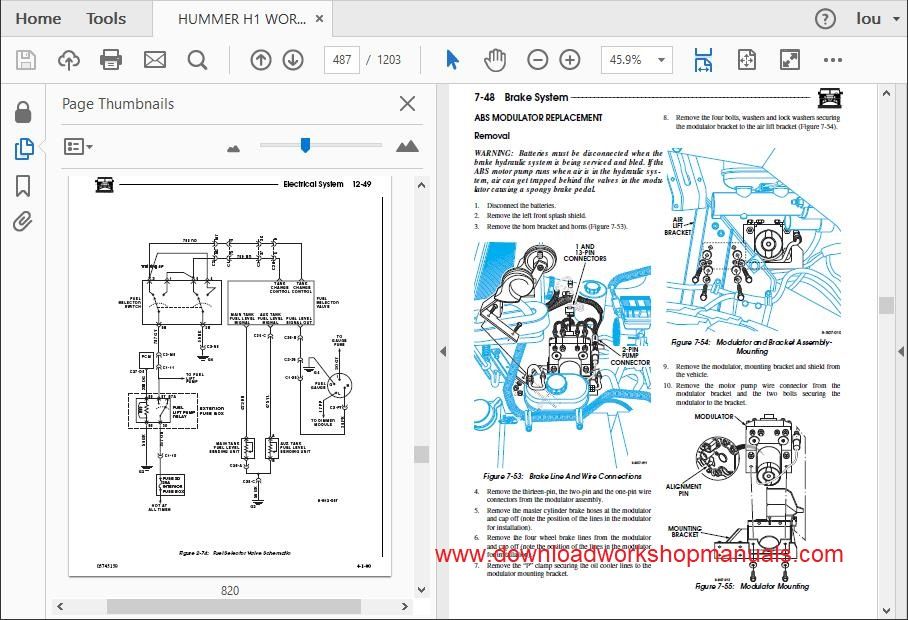
Task: Click the page number field 487
Action: [x=342, y=60]
